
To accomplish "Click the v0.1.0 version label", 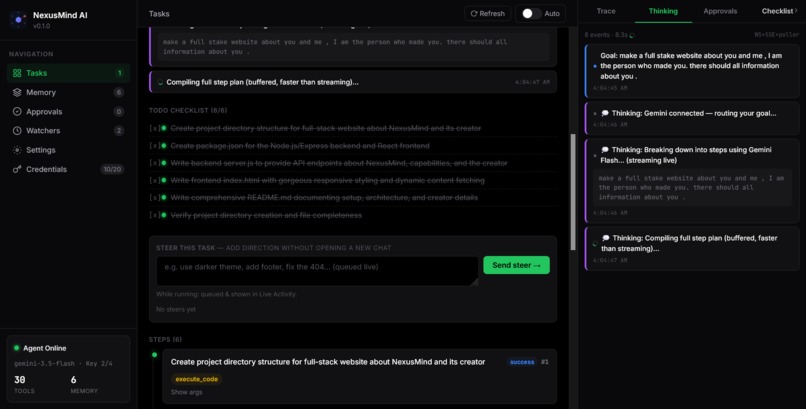I will (x=42, y=26).
